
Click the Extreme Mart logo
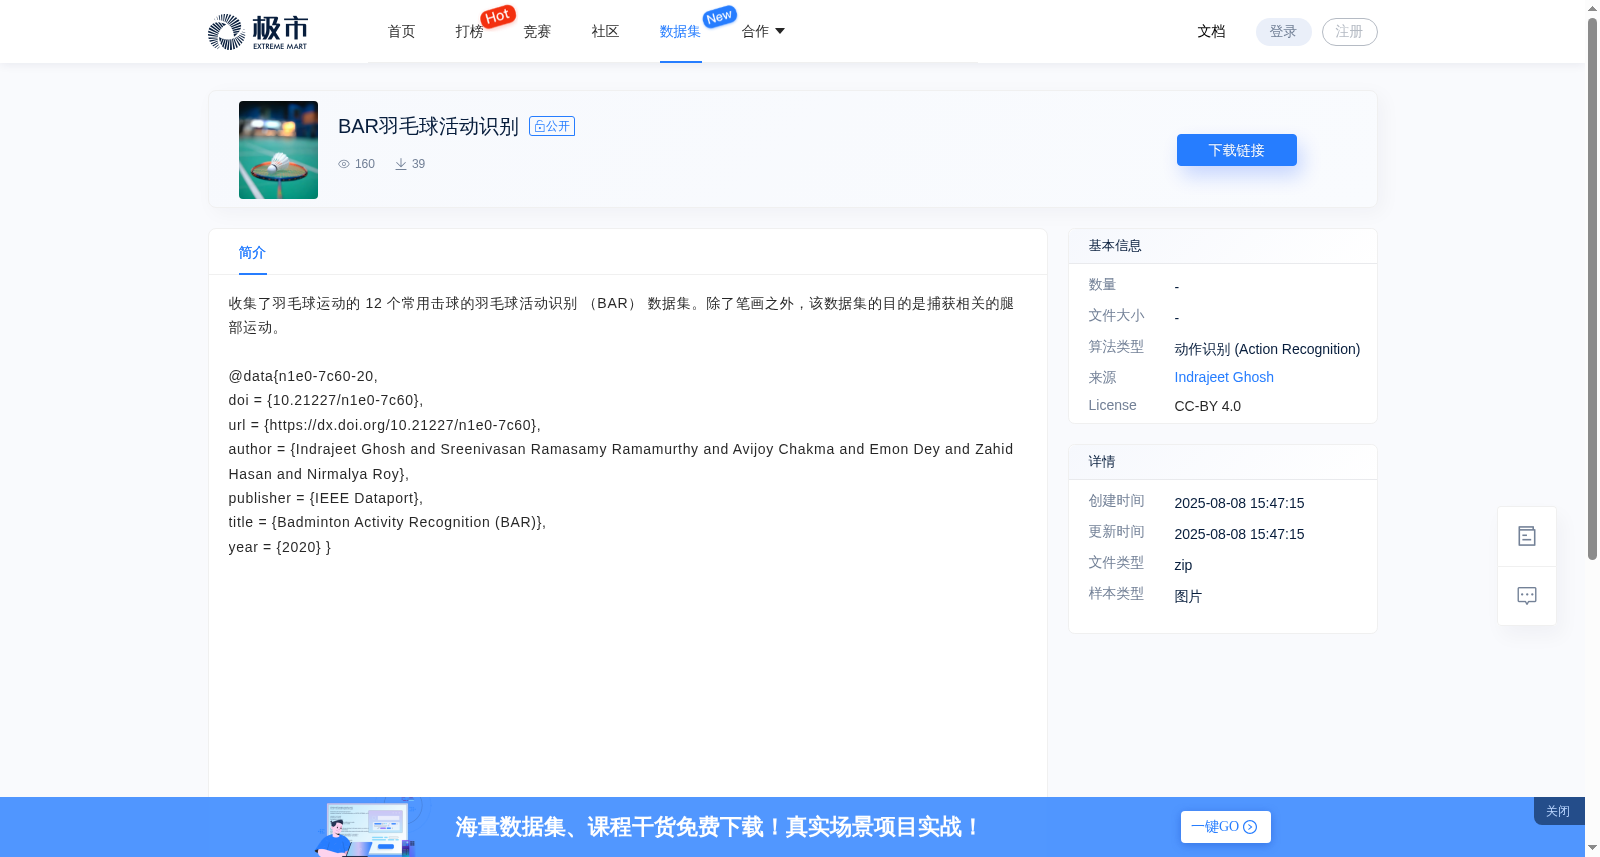click(x=258, y=32)
